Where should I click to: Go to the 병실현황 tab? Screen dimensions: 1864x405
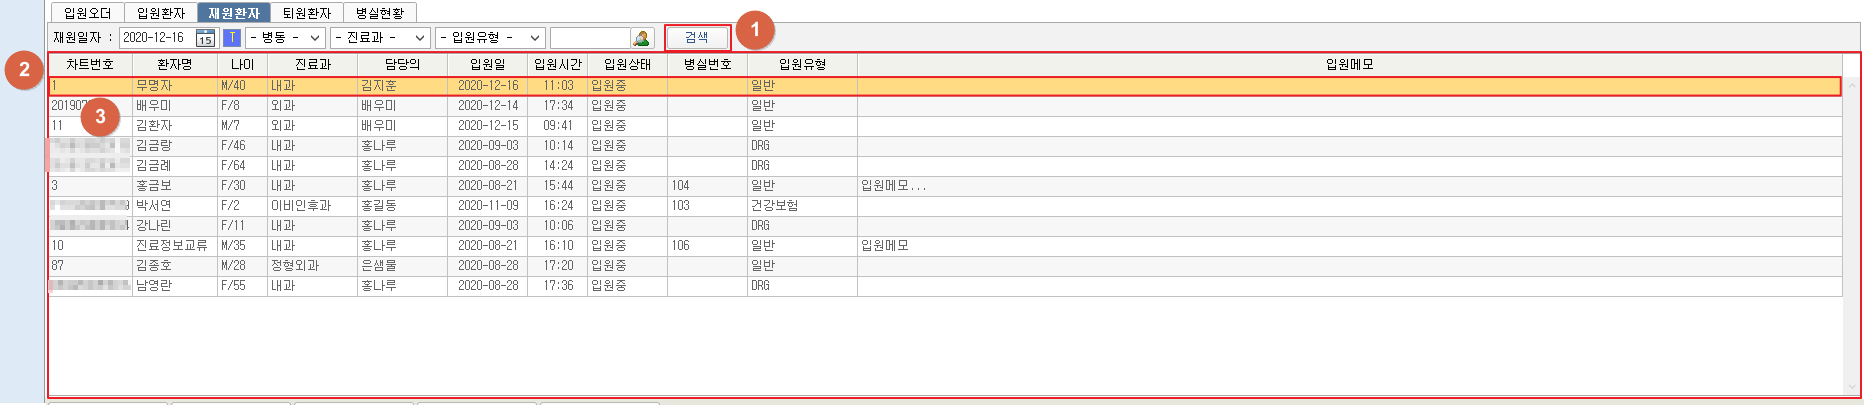[380, 13]
